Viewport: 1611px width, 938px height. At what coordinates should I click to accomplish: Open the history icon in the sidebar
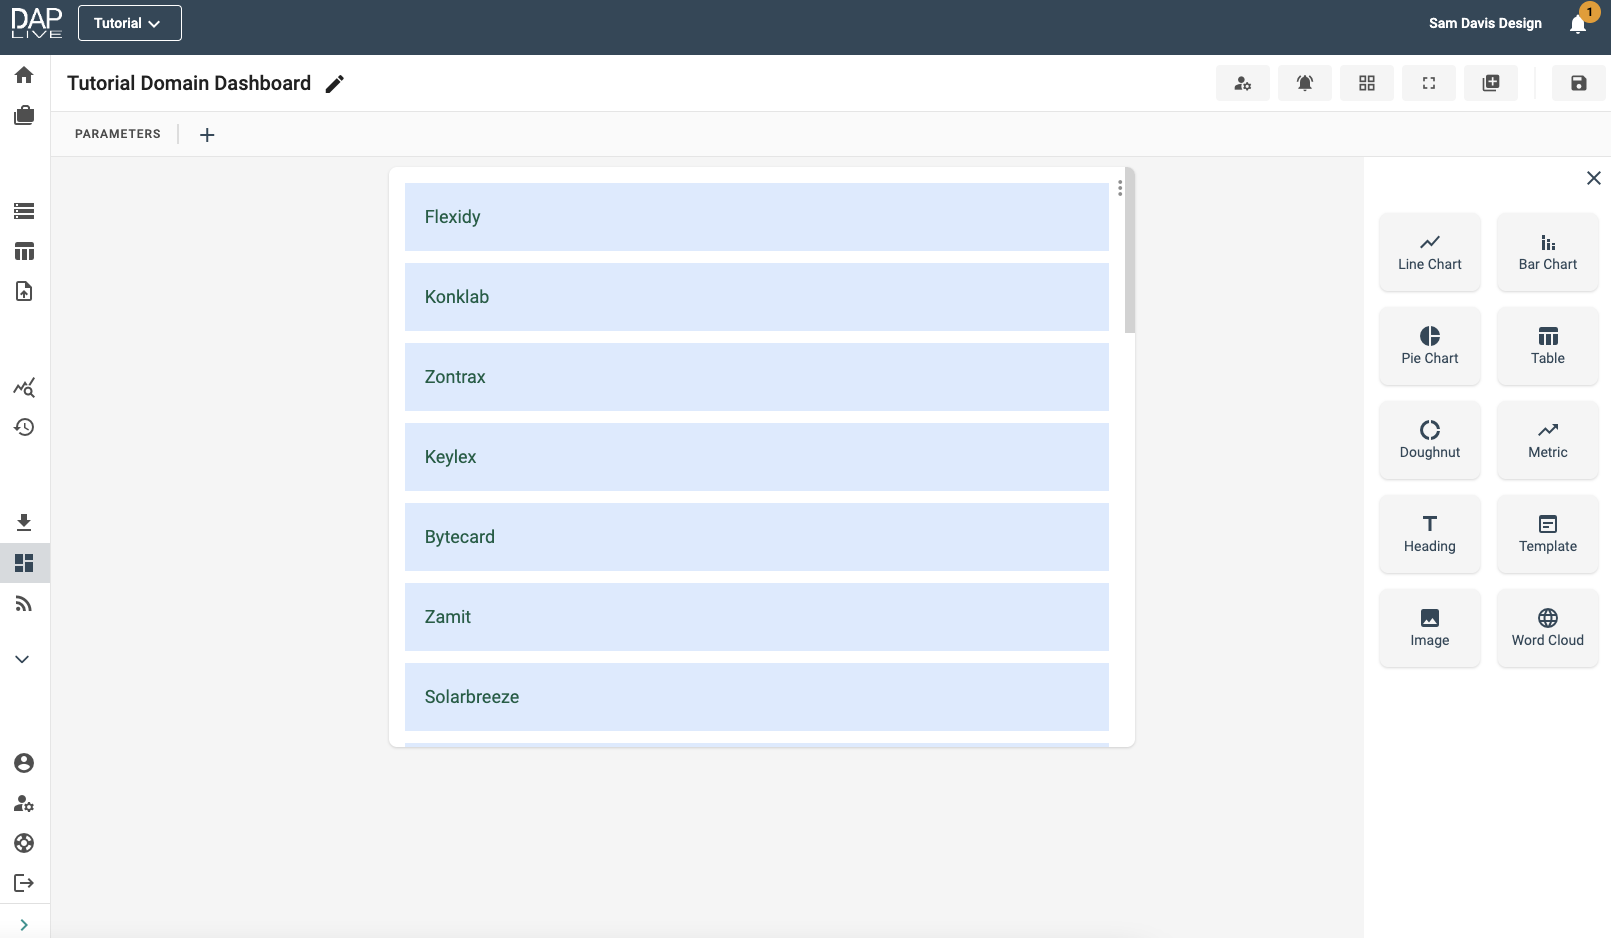point(24,427)
